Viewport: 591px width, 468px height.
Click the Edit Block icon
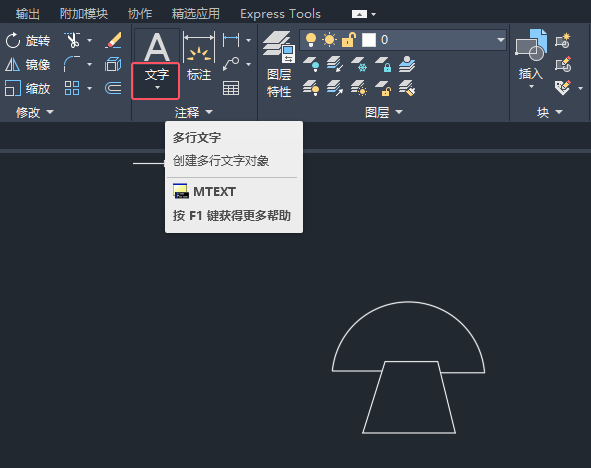click(x=563, y=64)
